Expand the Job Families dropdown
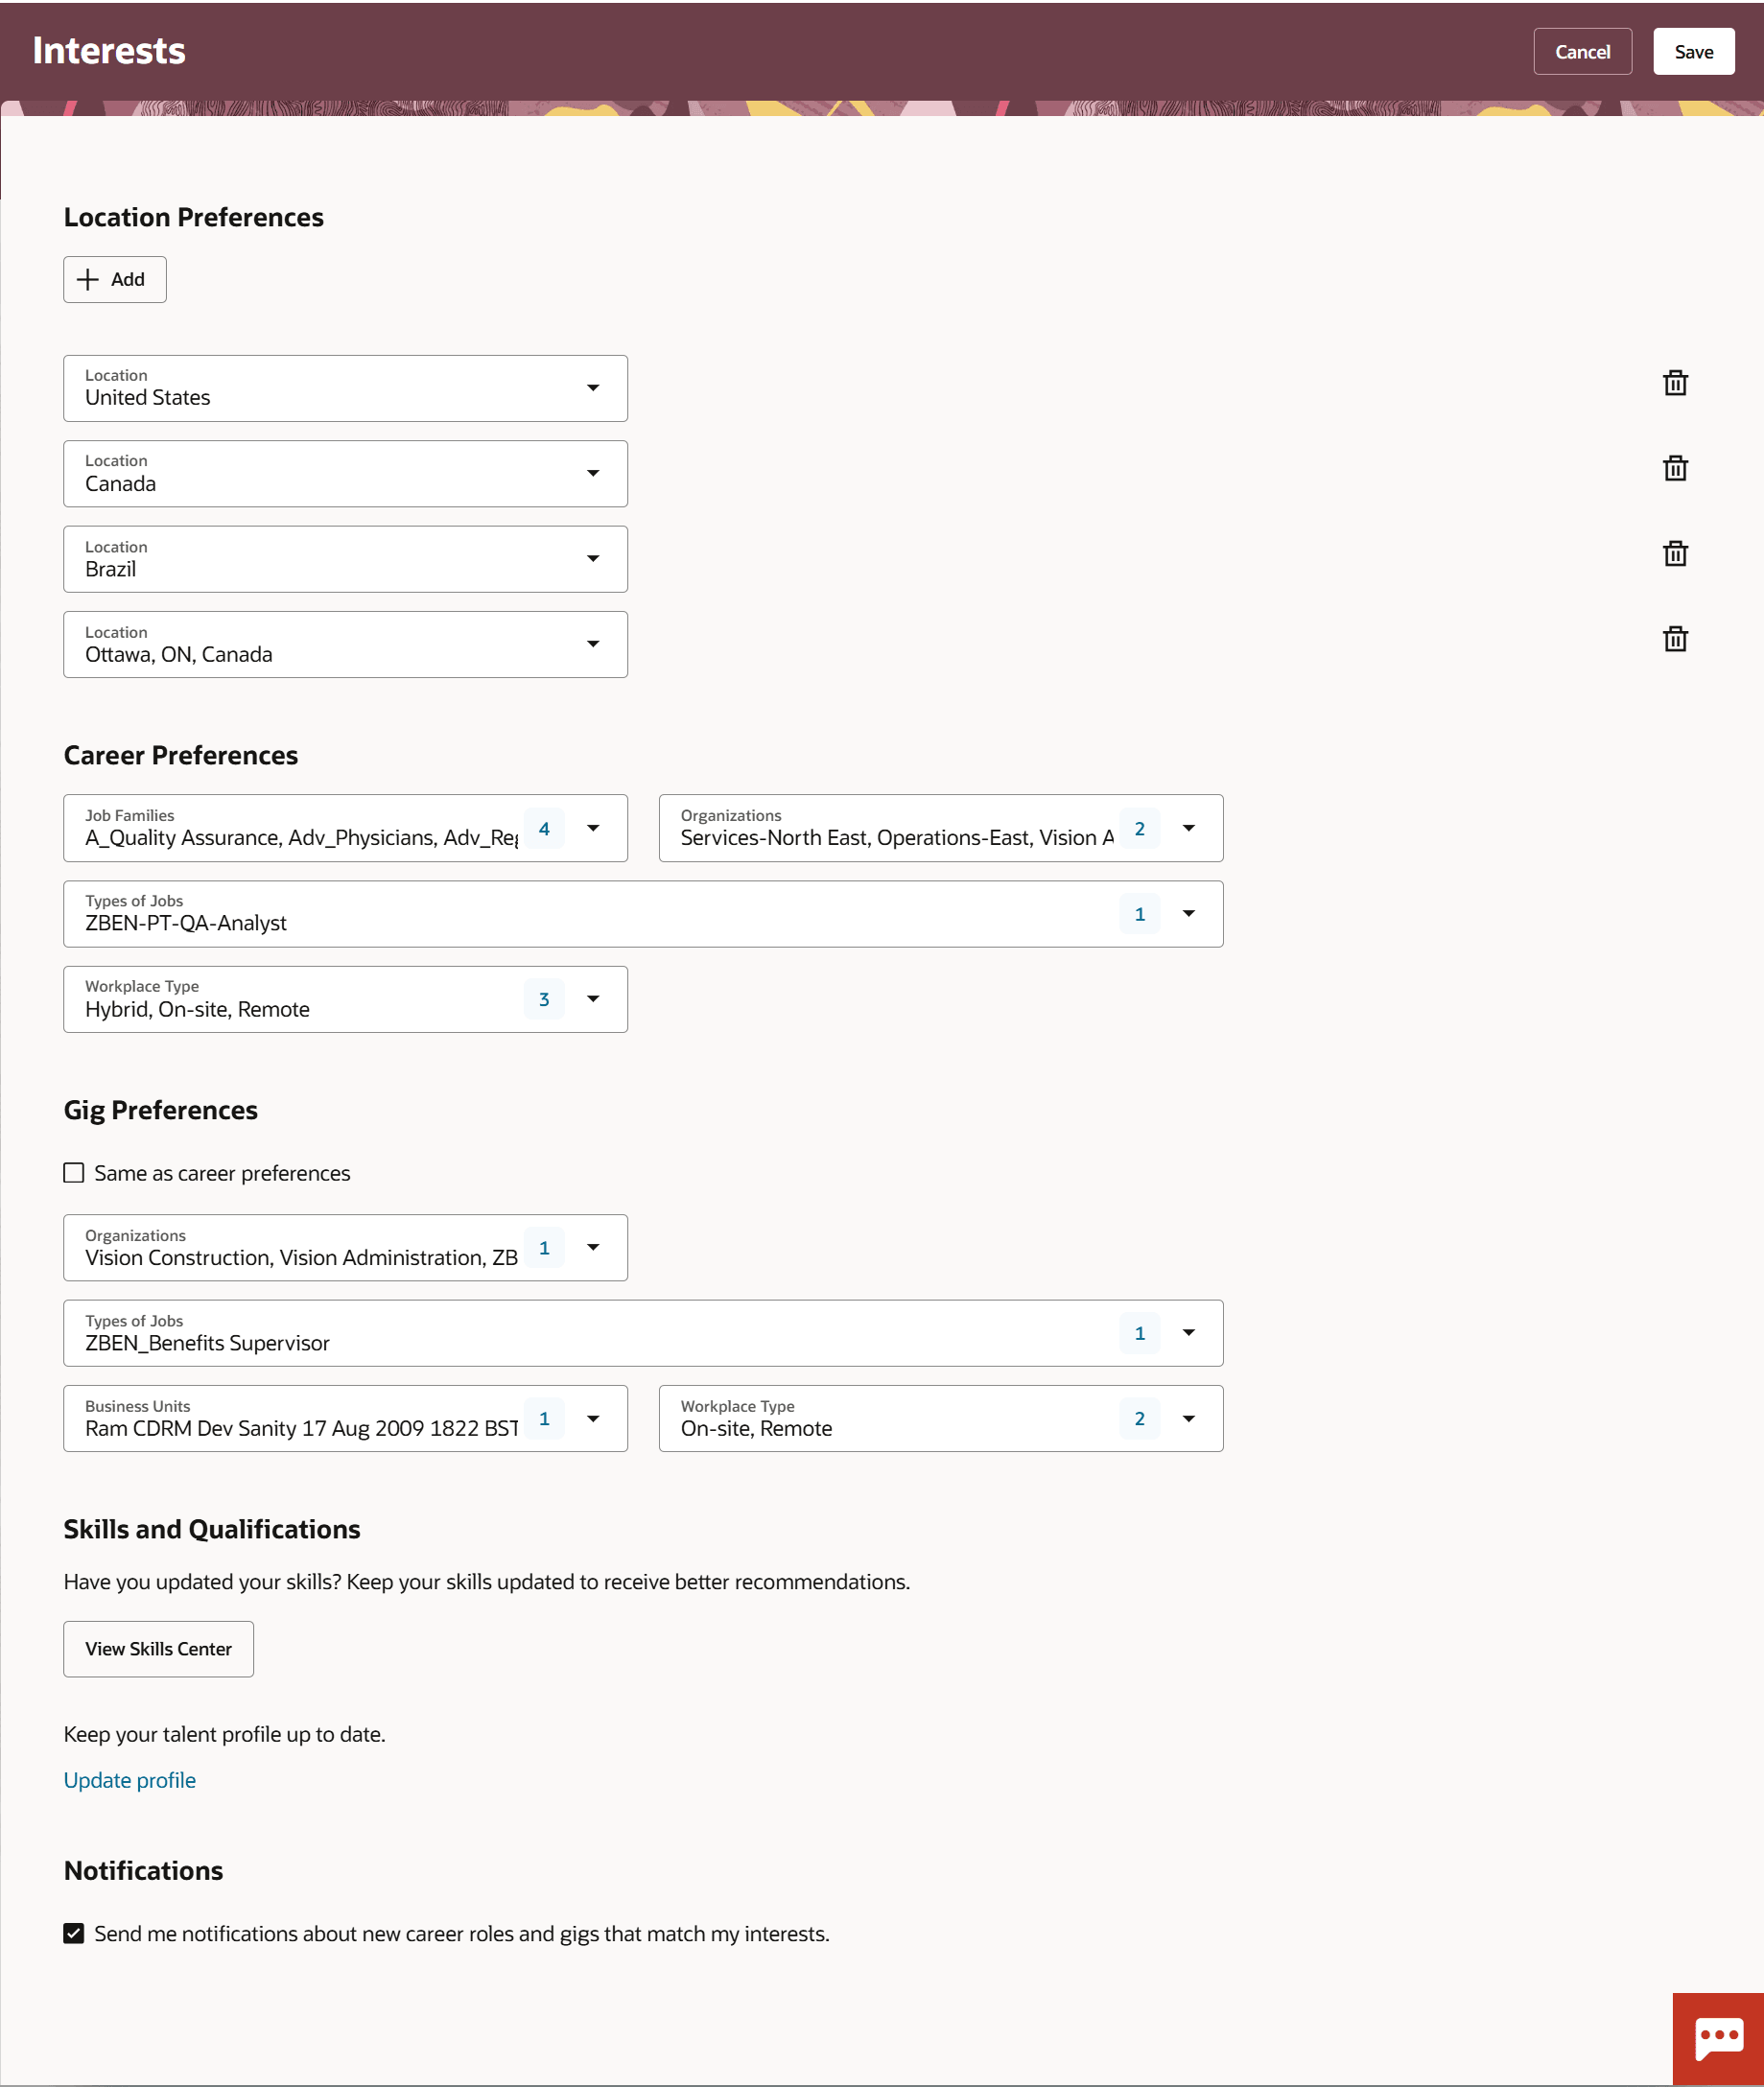Image resolution: width=1764 pixels, height=2087 pixels. (593, 828)
